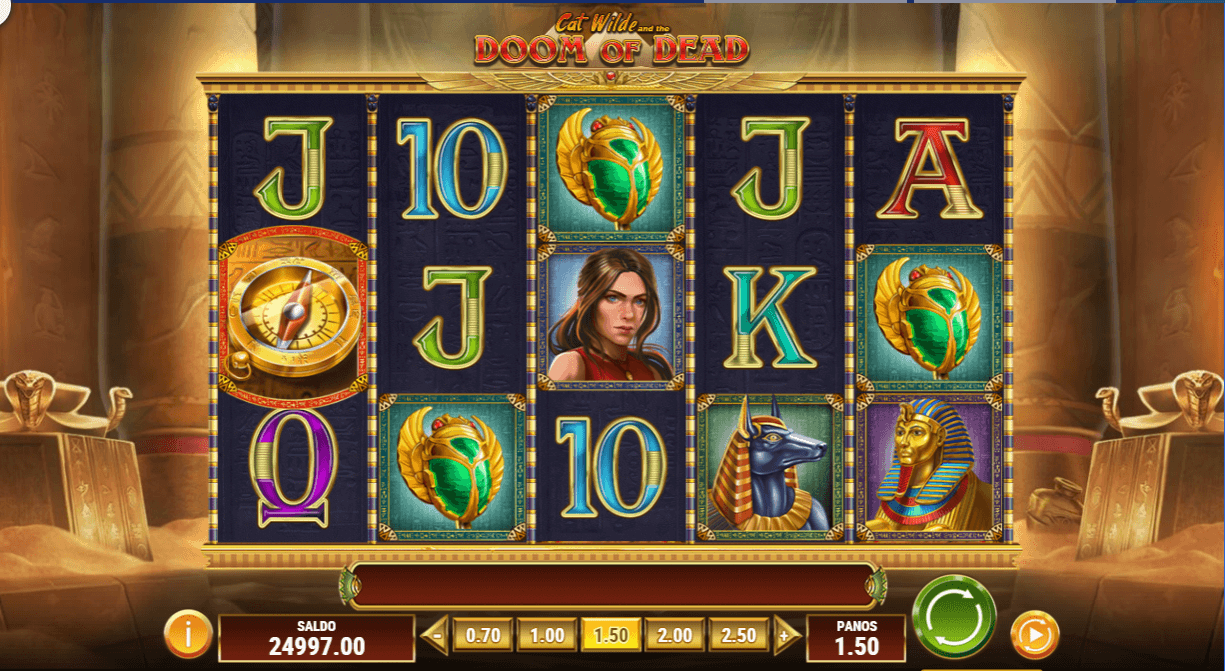Click the purple Q symbol
Screen dimensions: 1225x671
292,466
